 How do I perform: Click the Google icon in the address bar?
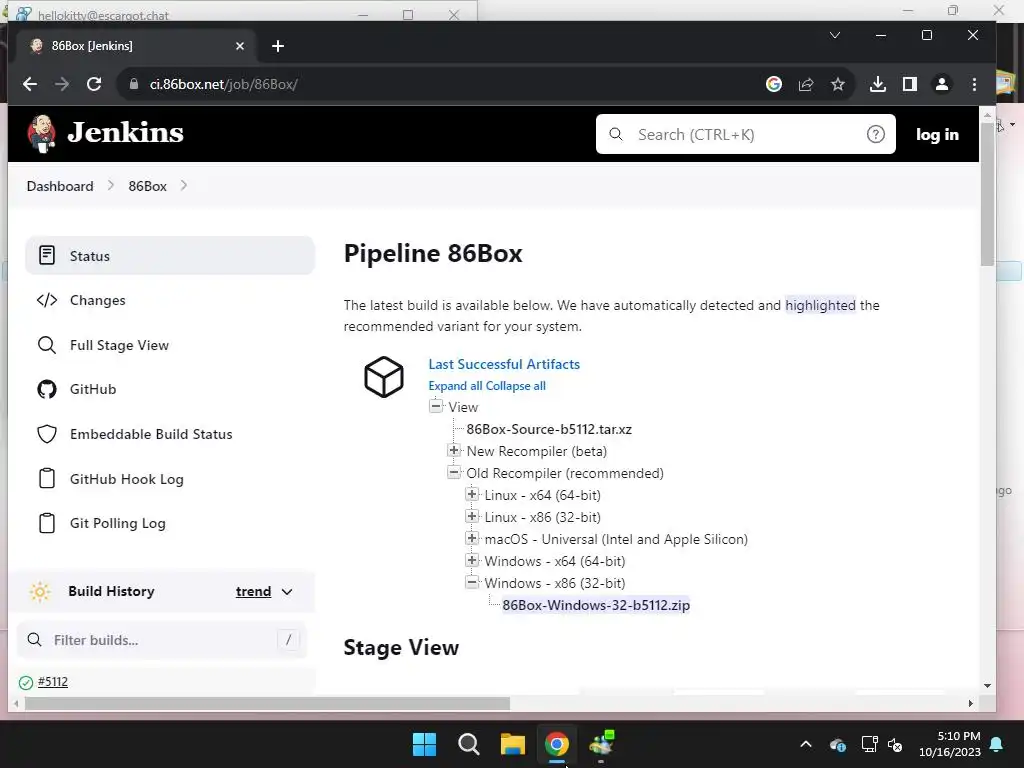click(x=774, y=84)
